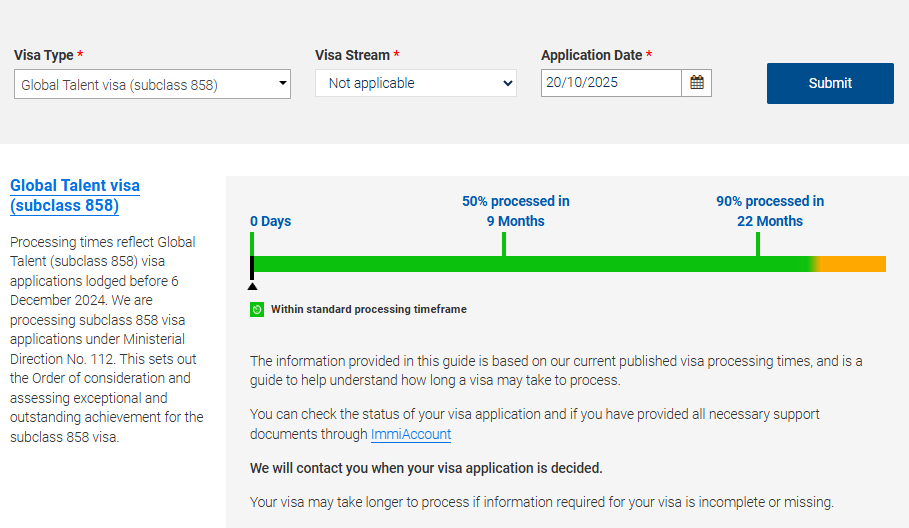909x528 pixels.
Task: Click the 0 Days label
Action: click(x=271, y=221)
